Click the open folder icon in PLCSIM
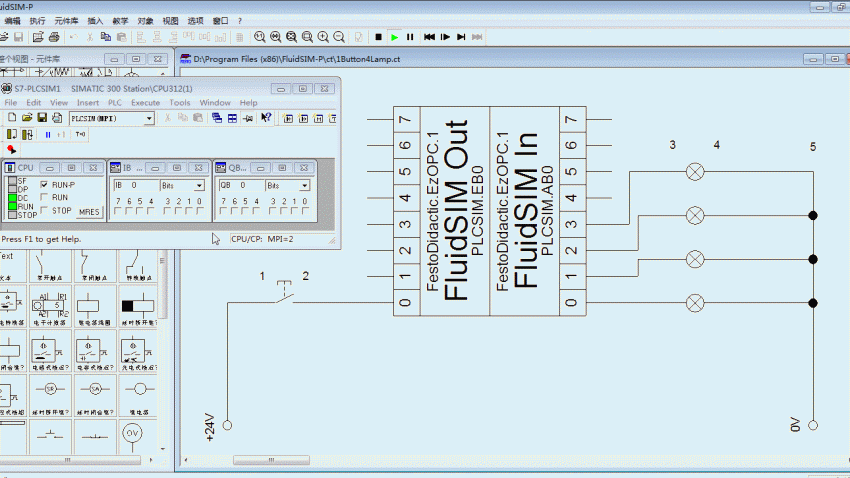The image size is (850, 478). (x=27, y=118)
